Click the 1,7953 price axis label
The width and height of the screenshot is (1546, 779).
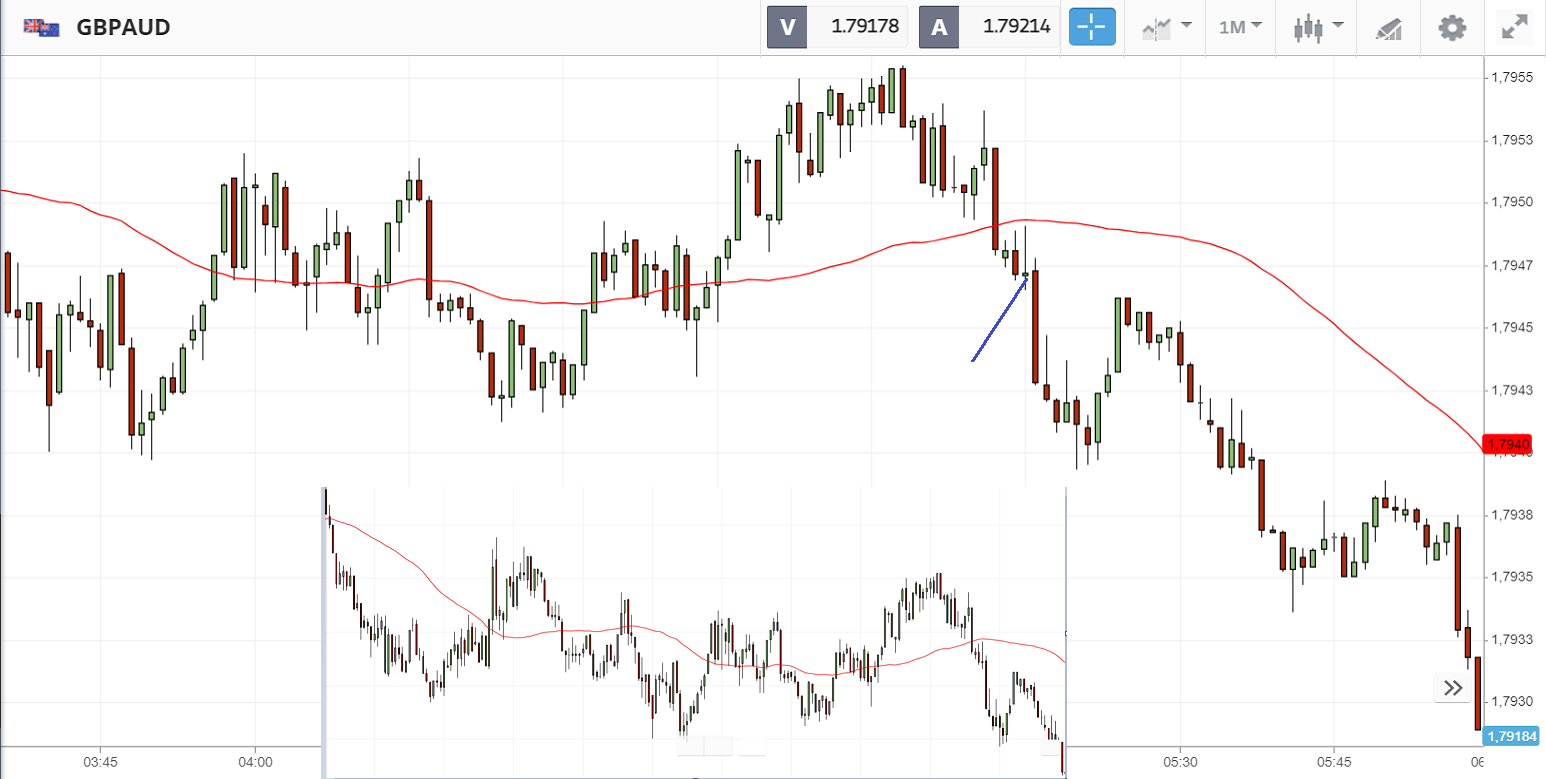(1512, 140)
